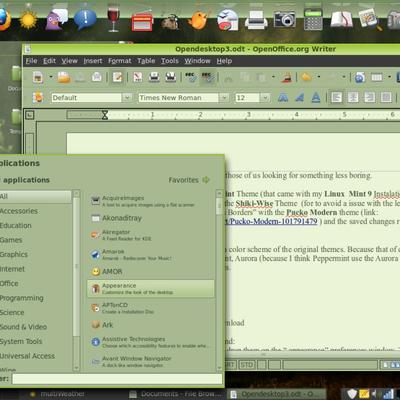Click the applications list vertical scrollbar
This screenshot has height=400, width=400.
tap(219, 280)
